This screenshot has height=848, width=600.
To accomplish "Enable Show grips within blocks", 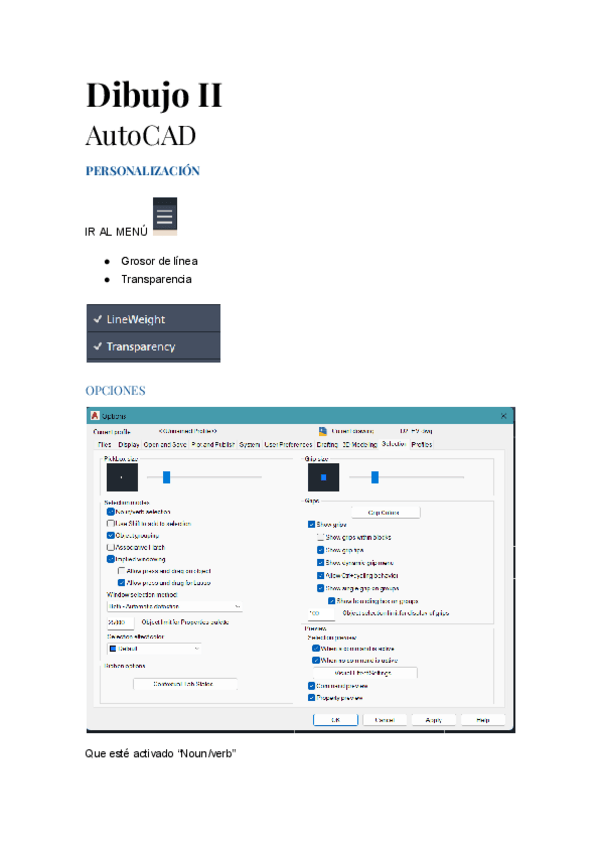I will click(x=320, y=538).
